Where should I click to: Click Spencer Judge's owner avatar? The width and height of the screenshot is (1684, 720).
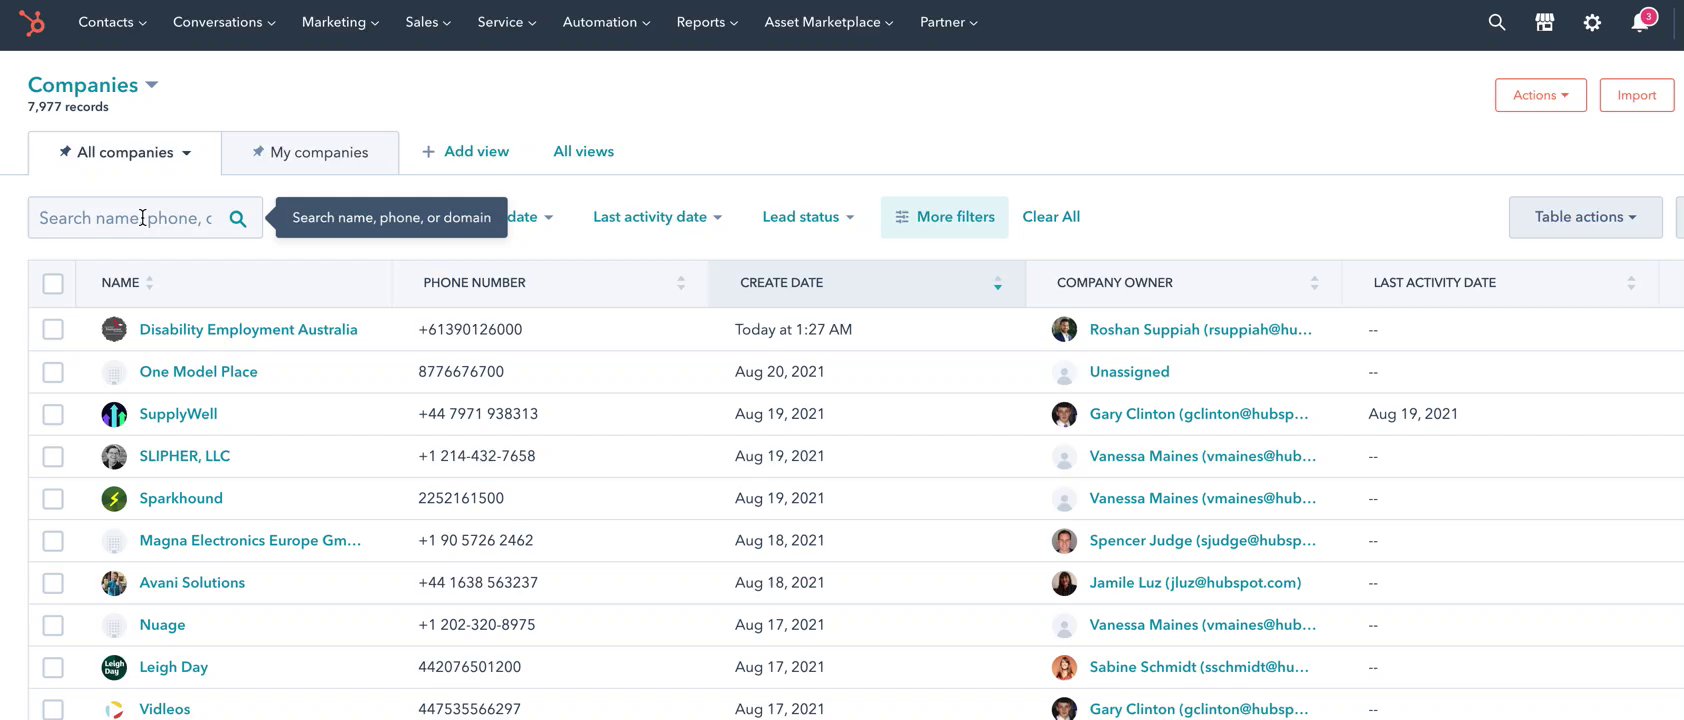pyautogui.click(x=1064, y=541)
